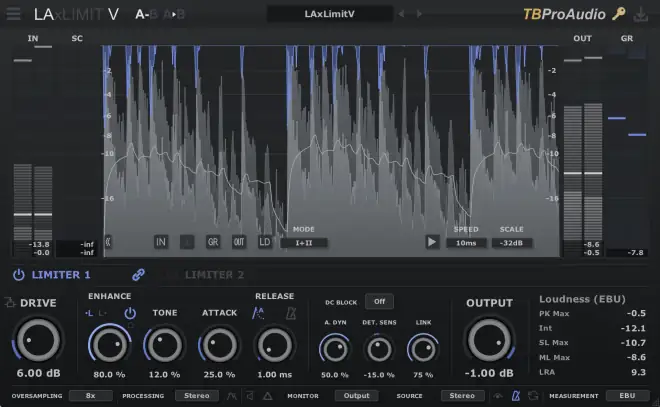Screen dimensions: 660x407
Task: Toggle the Limiter 1 power icon
Action: pyautogui.click(x=19, y=275)
